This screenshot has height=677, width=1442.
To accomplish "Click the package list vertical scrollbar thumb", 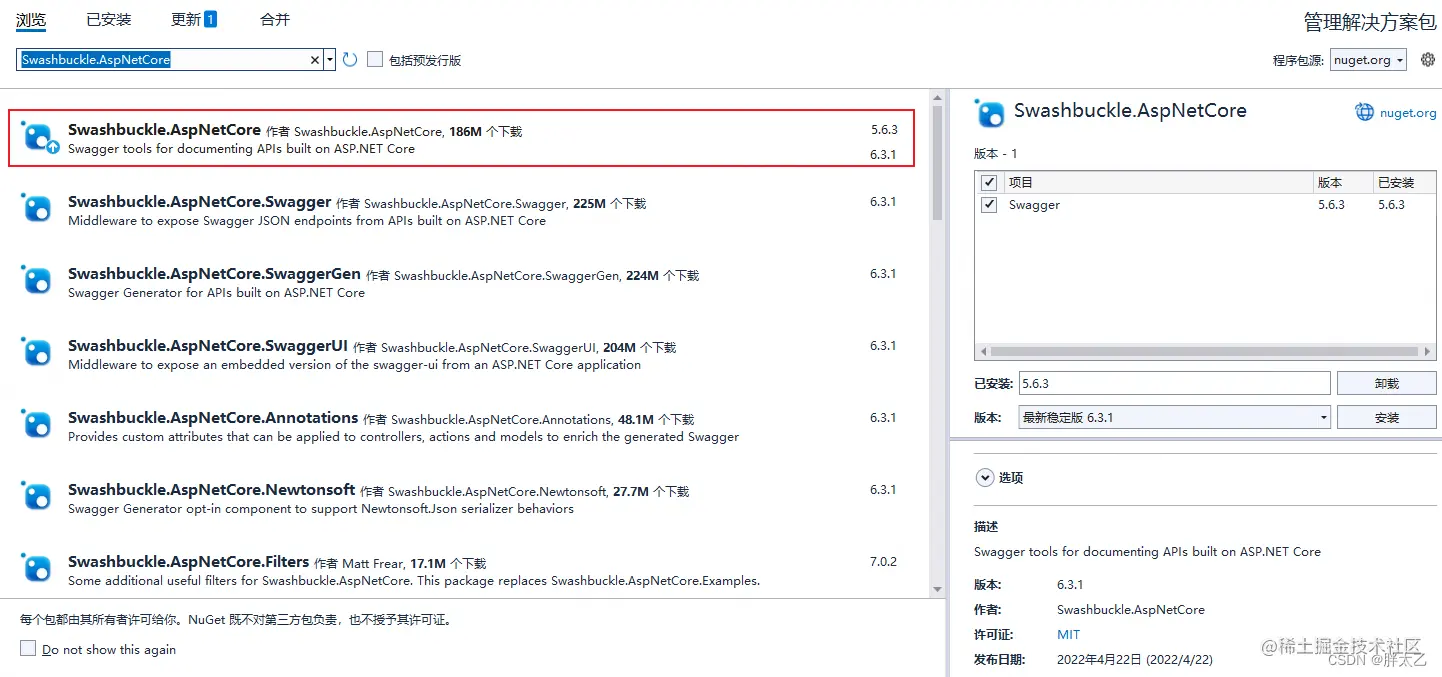I will [937, 162].
